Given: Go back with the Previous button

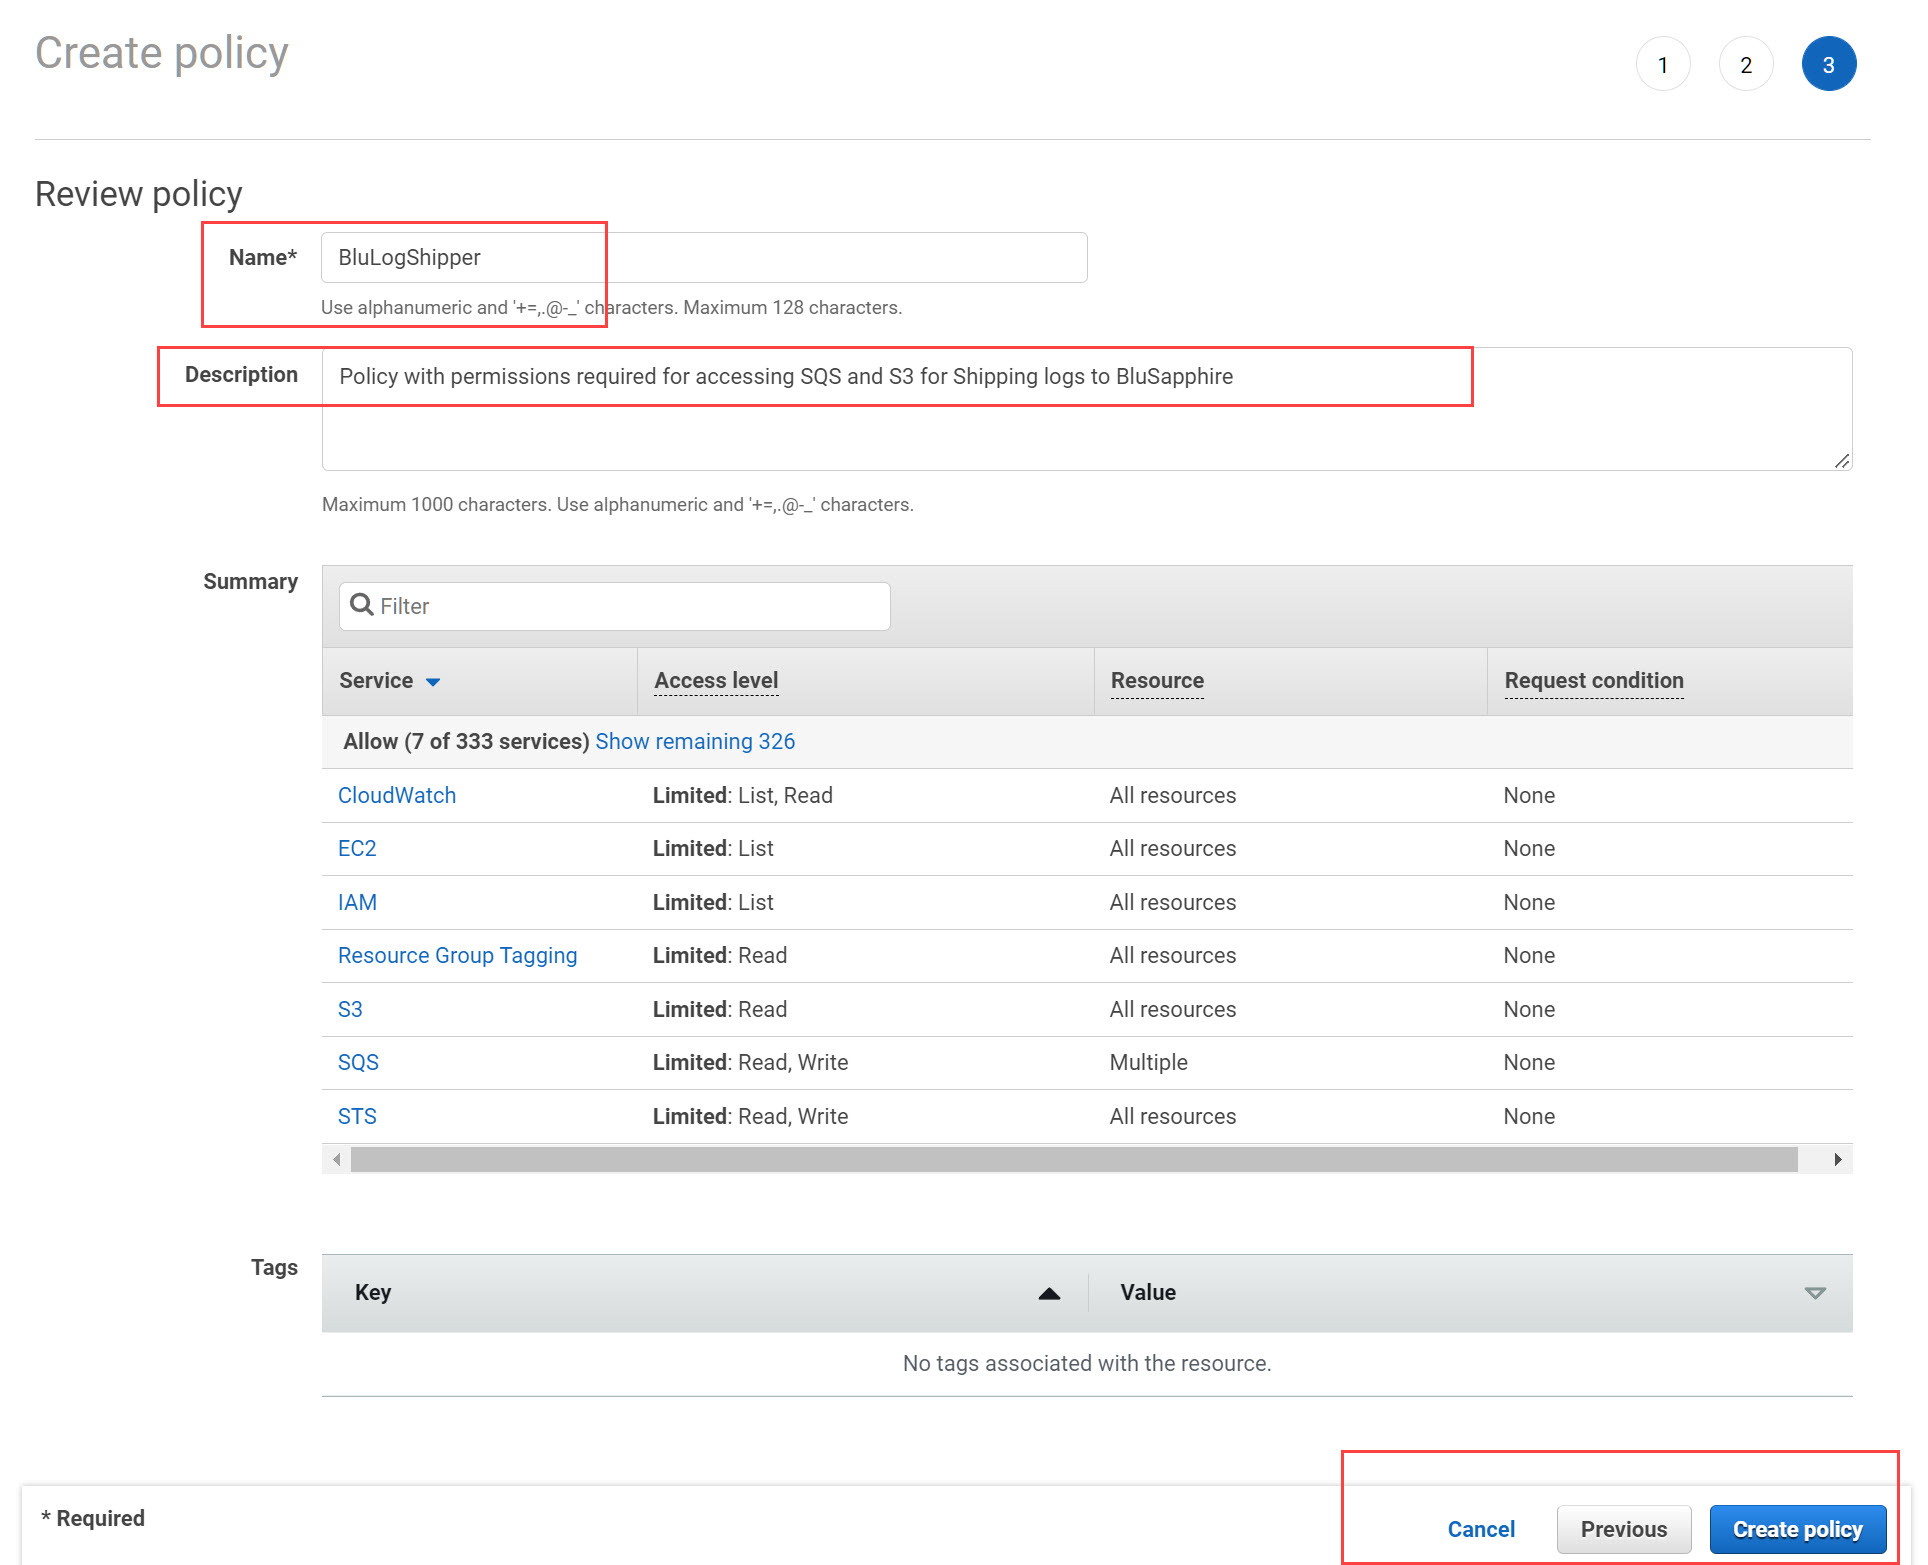Looking at the screenshot, I should click(1624, 1529).
